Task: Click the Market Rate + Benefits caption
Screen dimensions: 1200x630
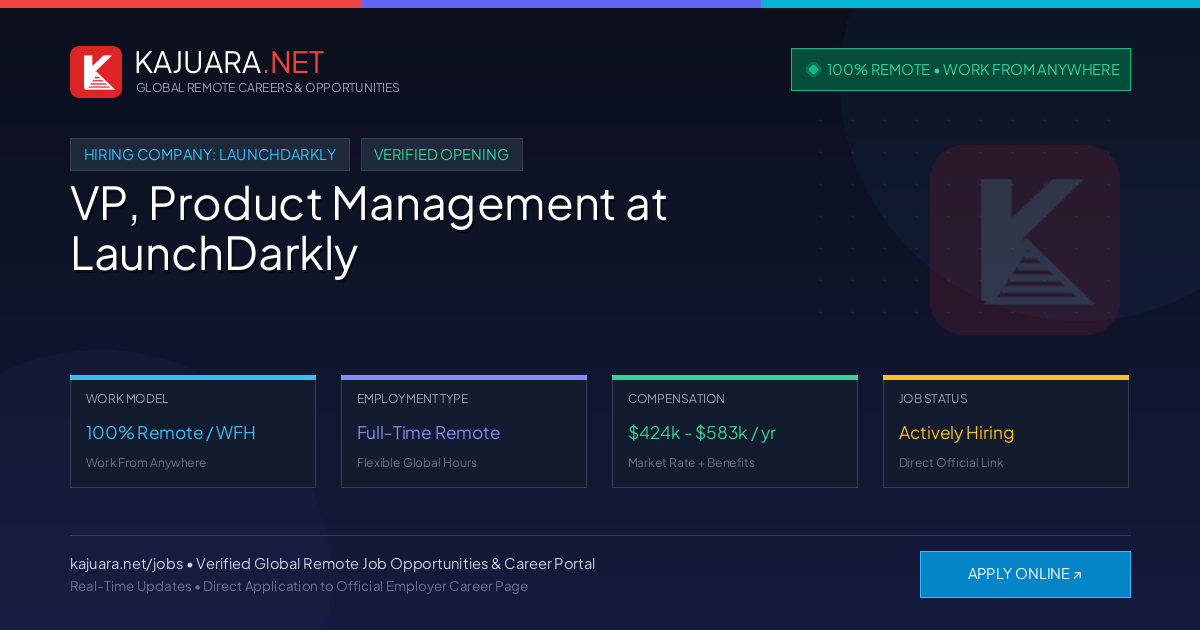Action: tap(691, 463)
